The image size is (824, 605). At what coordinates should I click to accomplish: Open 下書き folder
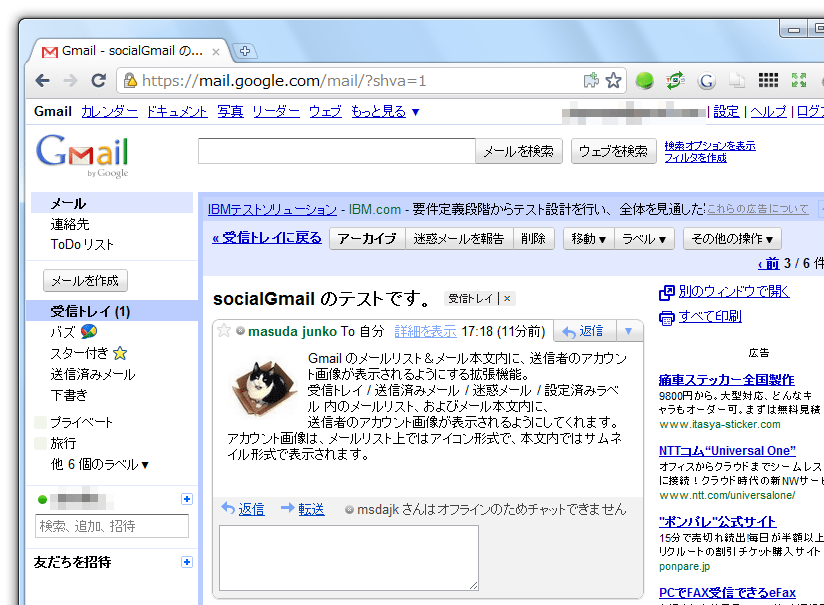(x=69, y=395)
